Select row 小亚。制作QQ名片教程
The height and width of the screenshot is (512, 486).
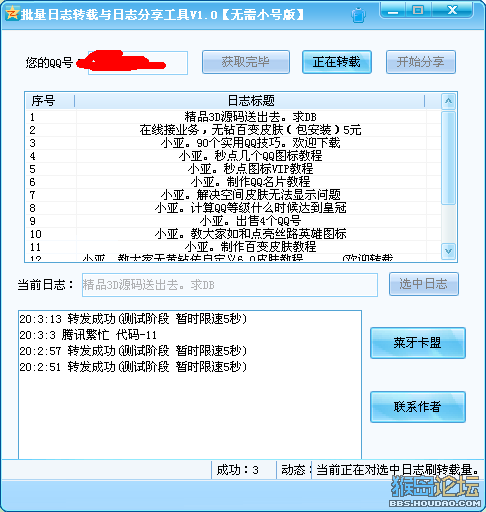pos(233,182)
